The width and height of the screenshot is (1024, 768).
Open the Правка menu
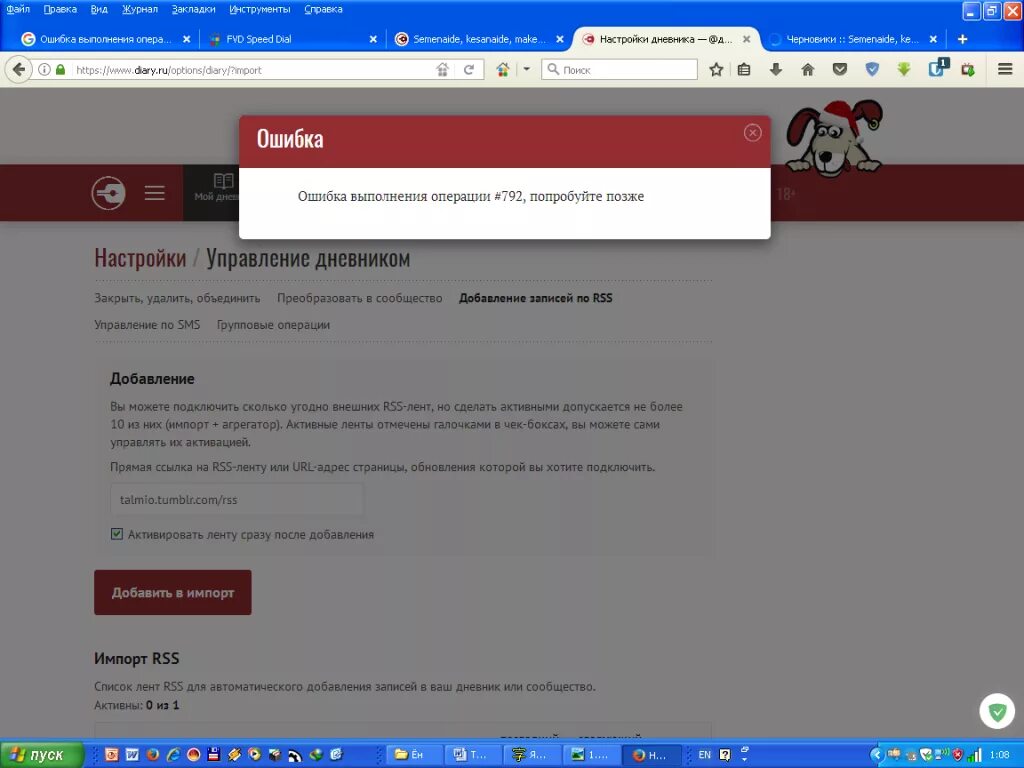[x=60, y=9]
